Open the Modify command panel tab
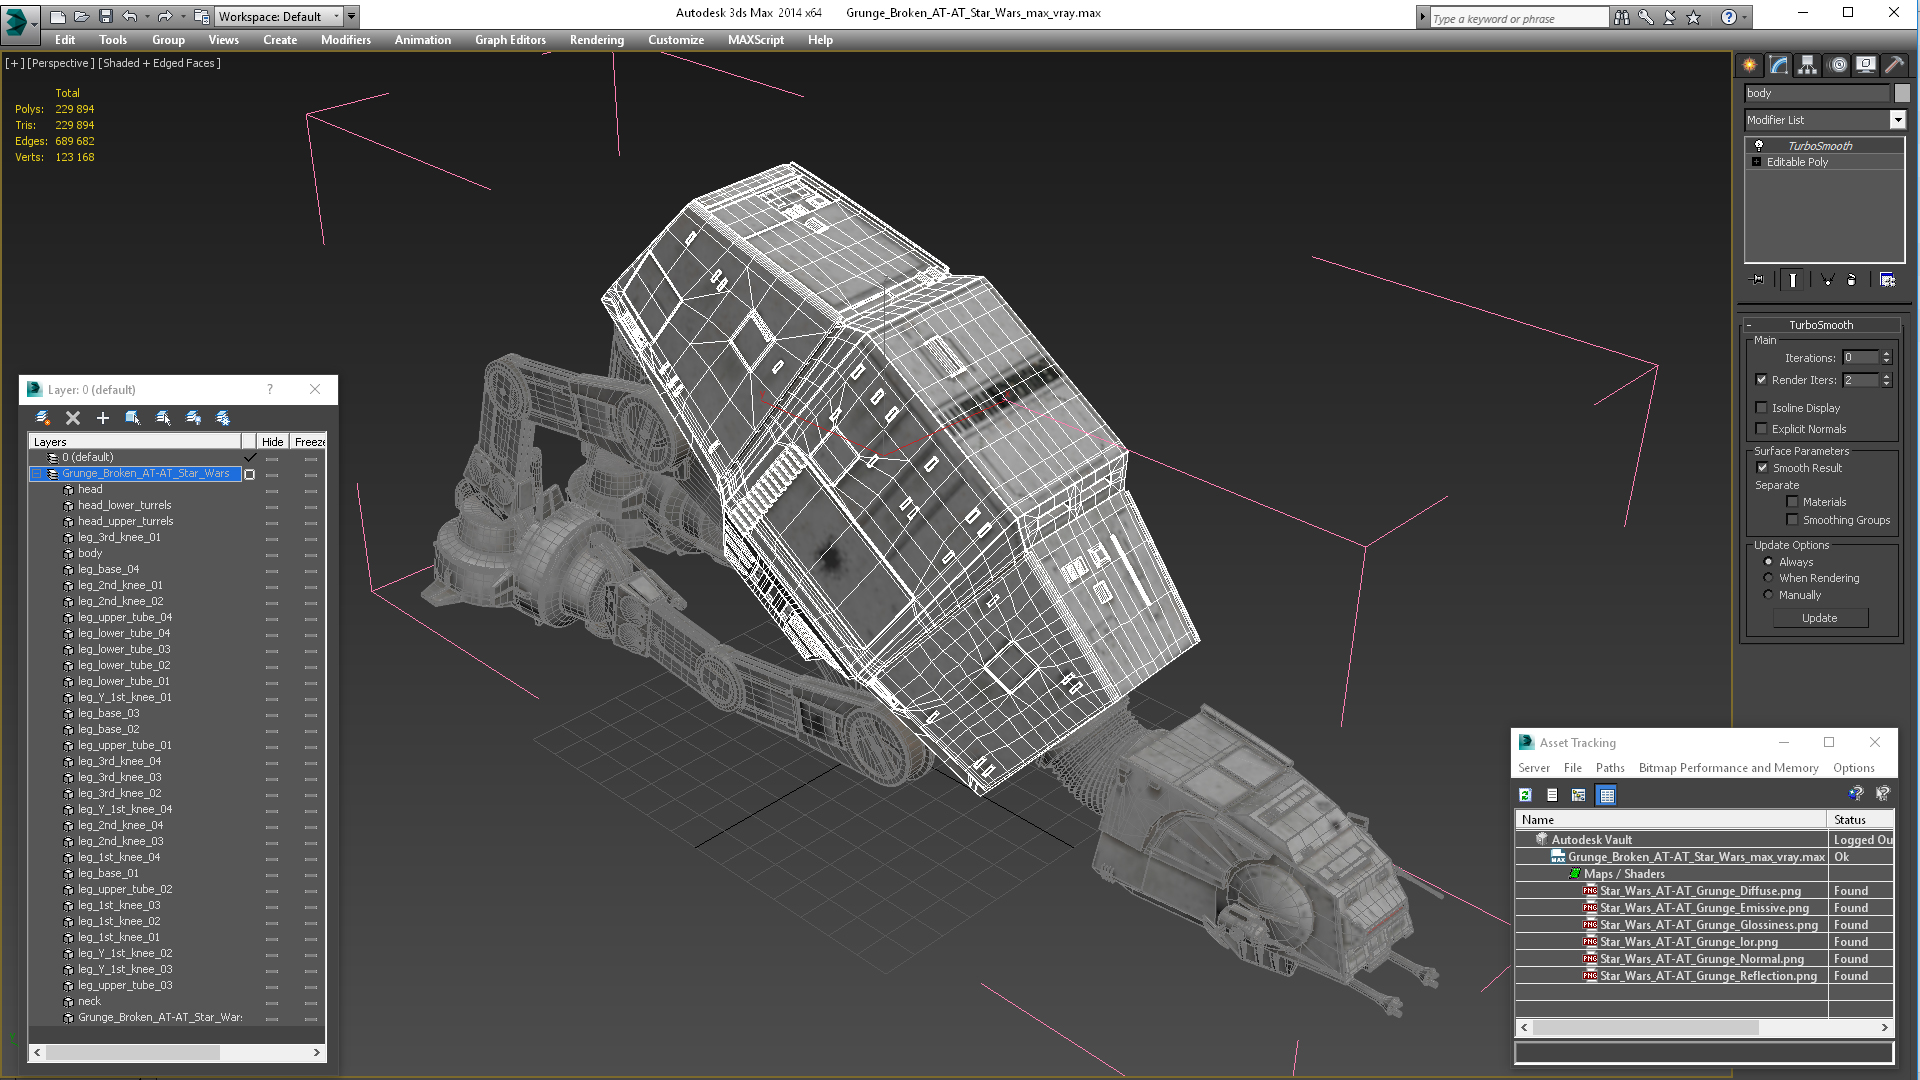Screen dimensions: 1920x1080 click(x=1779, y=65)
